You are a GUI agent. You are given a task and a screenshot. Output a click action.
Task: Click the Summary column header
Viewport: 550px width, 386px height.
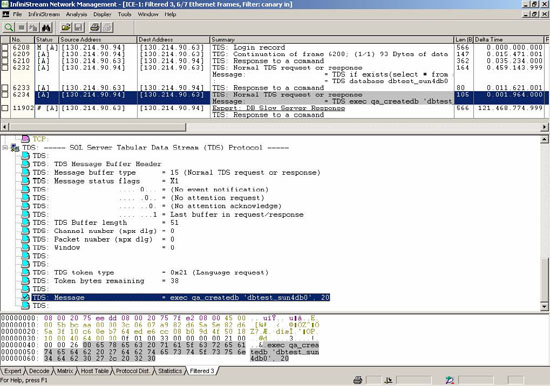[332, 40]
